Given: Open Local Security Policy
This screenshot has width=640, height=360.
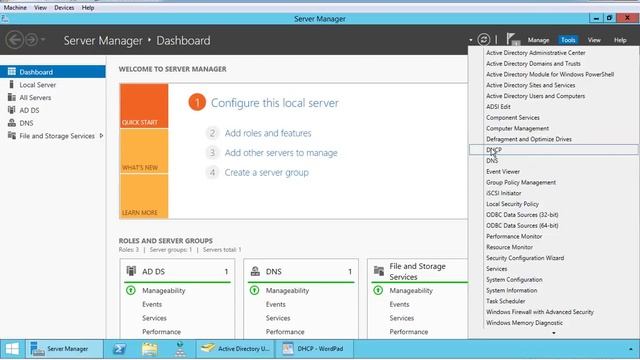Looking at the screenshot, I should click(x=512, y=204).
